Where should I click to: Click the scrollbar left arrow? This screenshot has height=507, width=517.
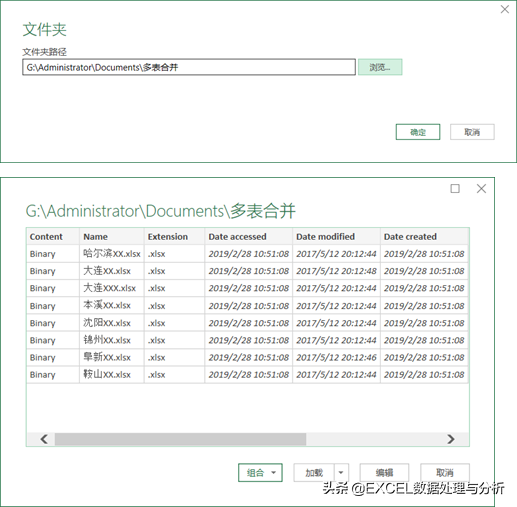(x=44, y=439)
